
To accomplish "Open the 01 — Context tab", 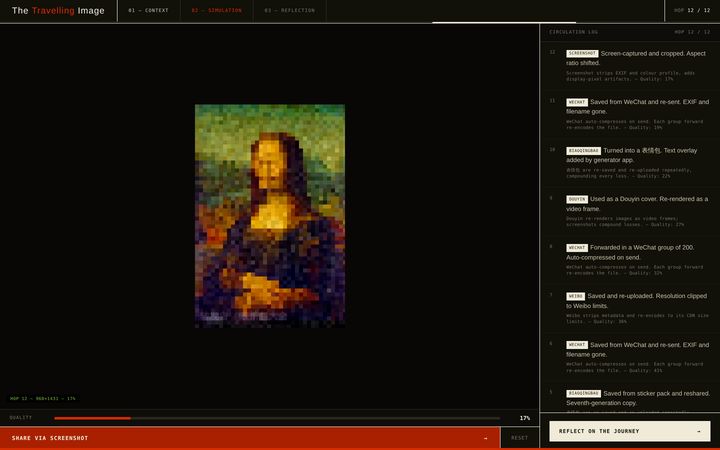I will point(148,10).
